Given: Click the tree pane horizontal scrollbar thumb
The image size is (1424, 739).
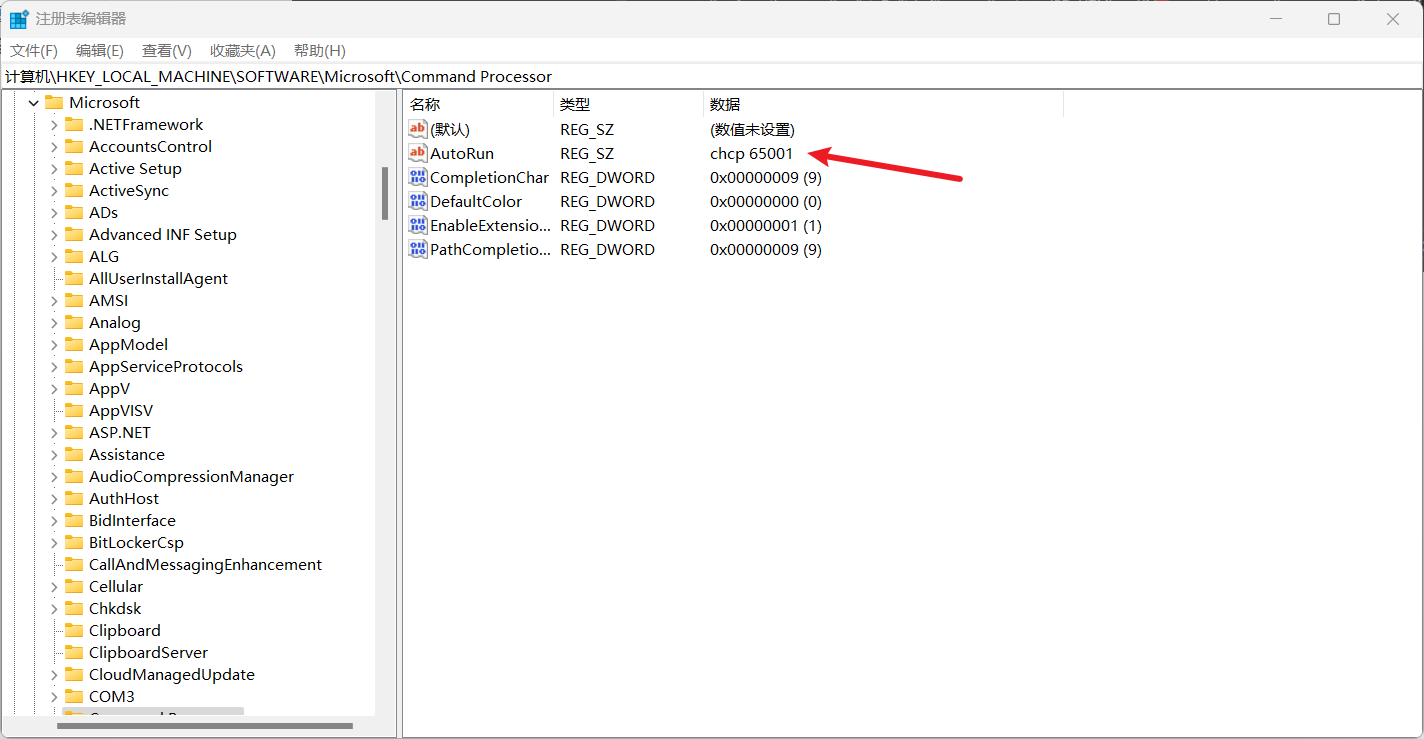Looking at the screenshot, I should coord(205,726).
